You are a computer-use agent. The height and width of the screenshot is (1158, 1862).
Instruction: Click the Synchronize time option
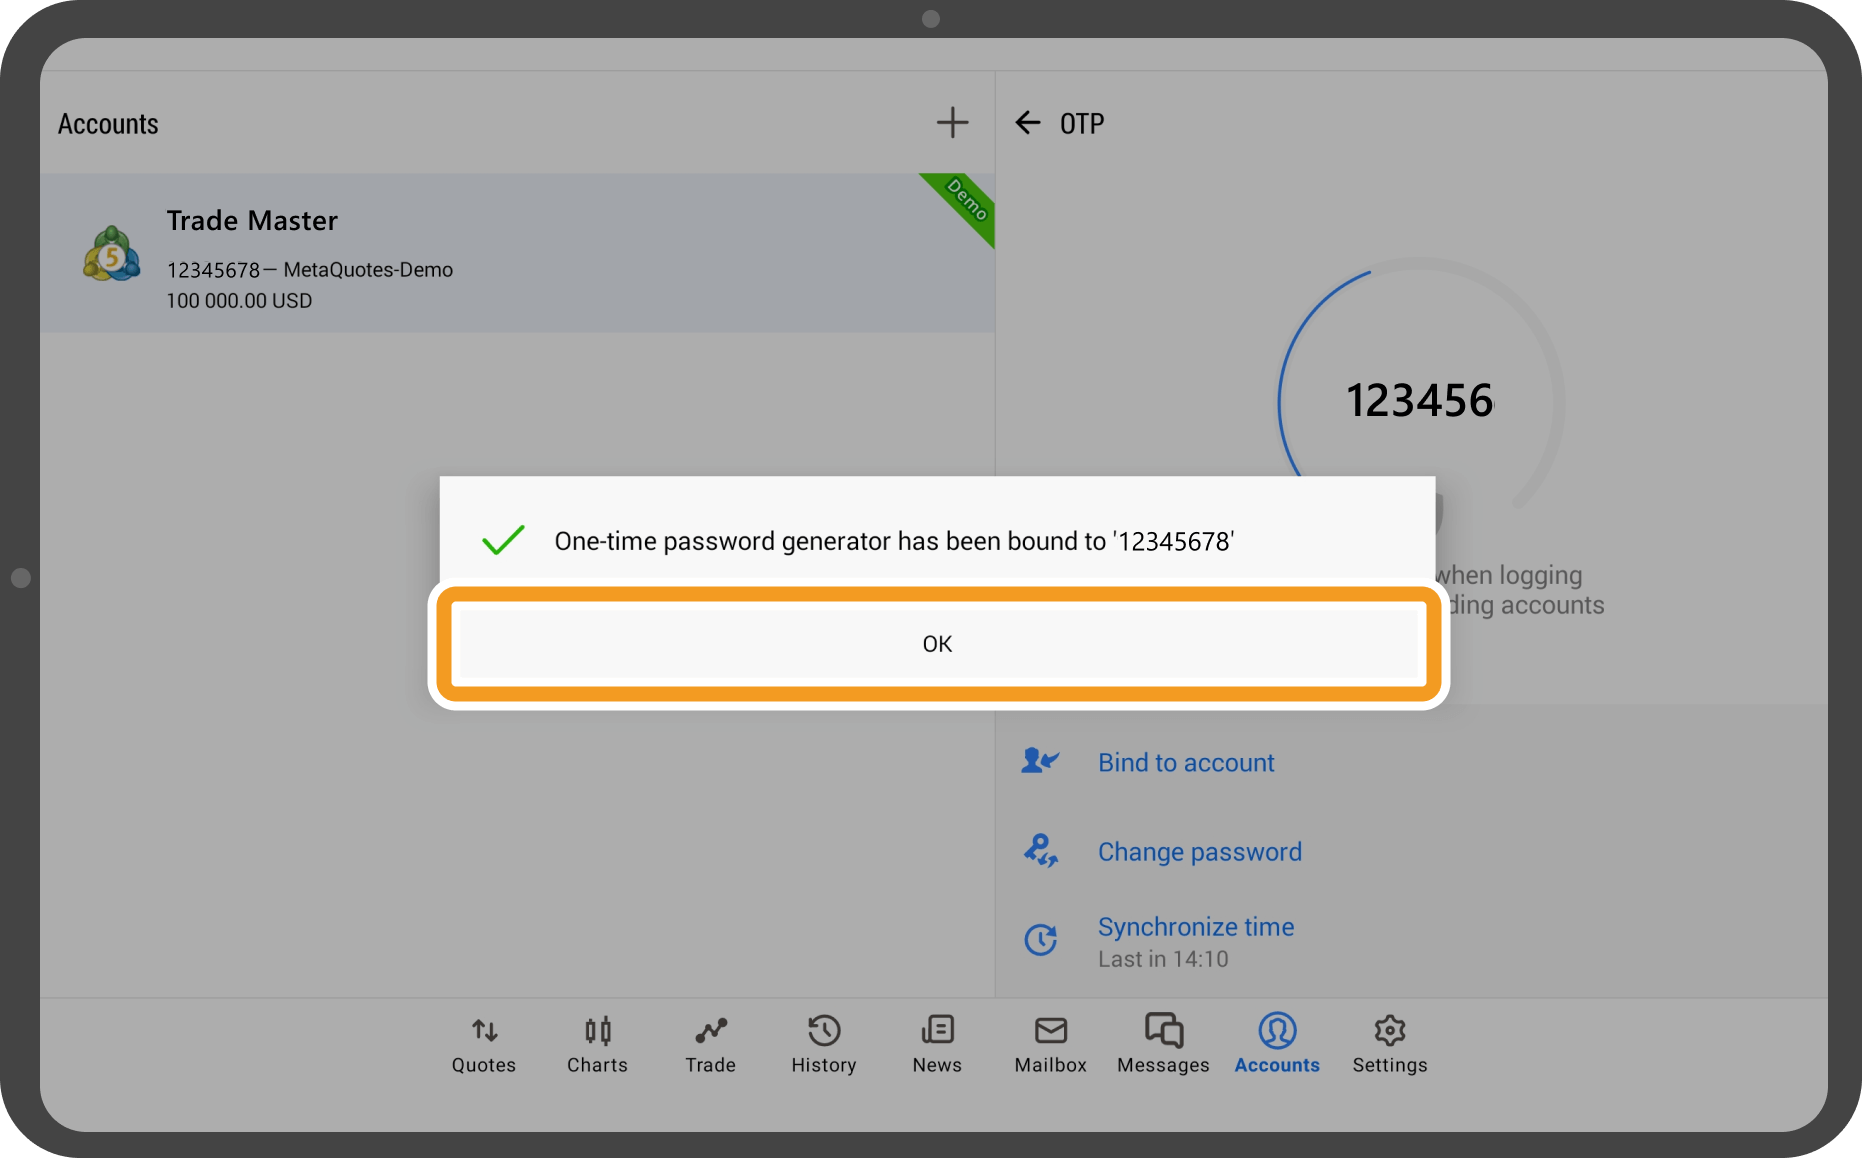click(x=1195, y=928)
